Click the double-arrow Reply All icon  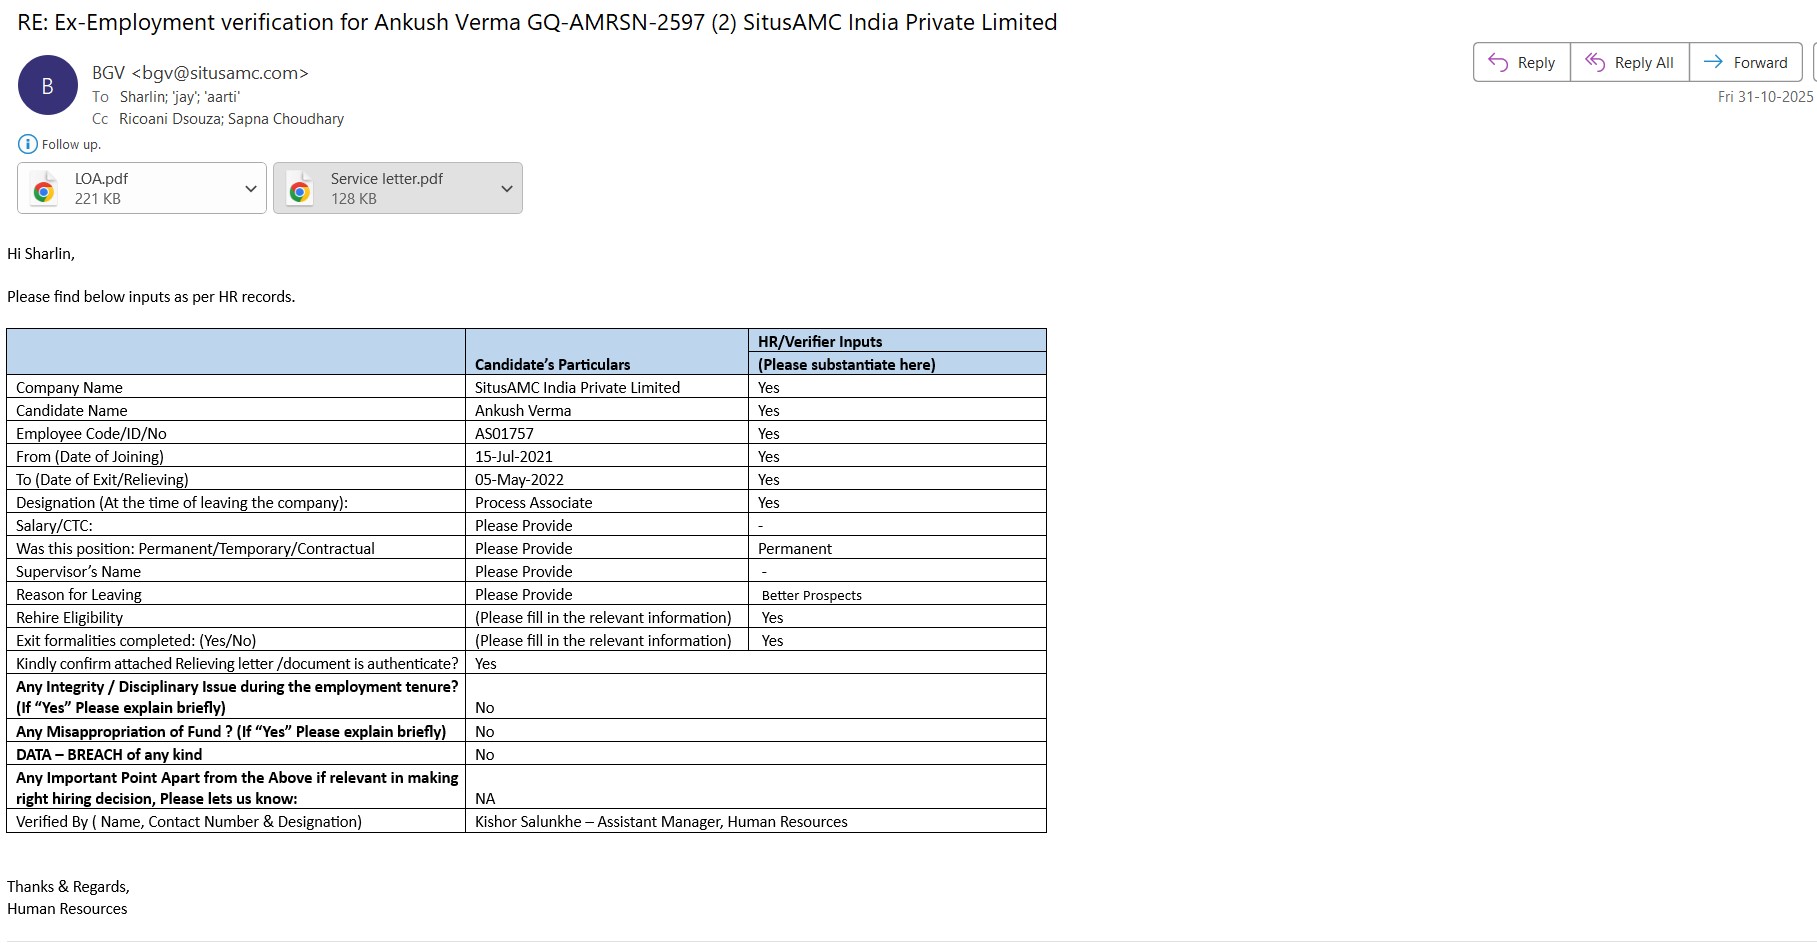click(1595, 62)
